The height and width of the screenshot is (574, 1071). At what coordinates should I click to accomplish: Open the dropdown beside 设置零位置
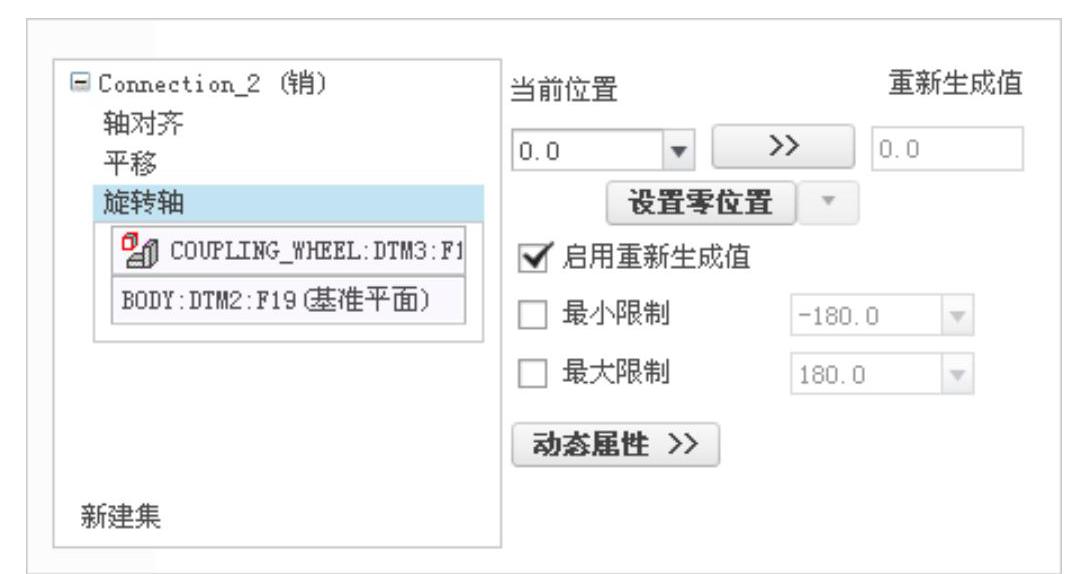828,202
